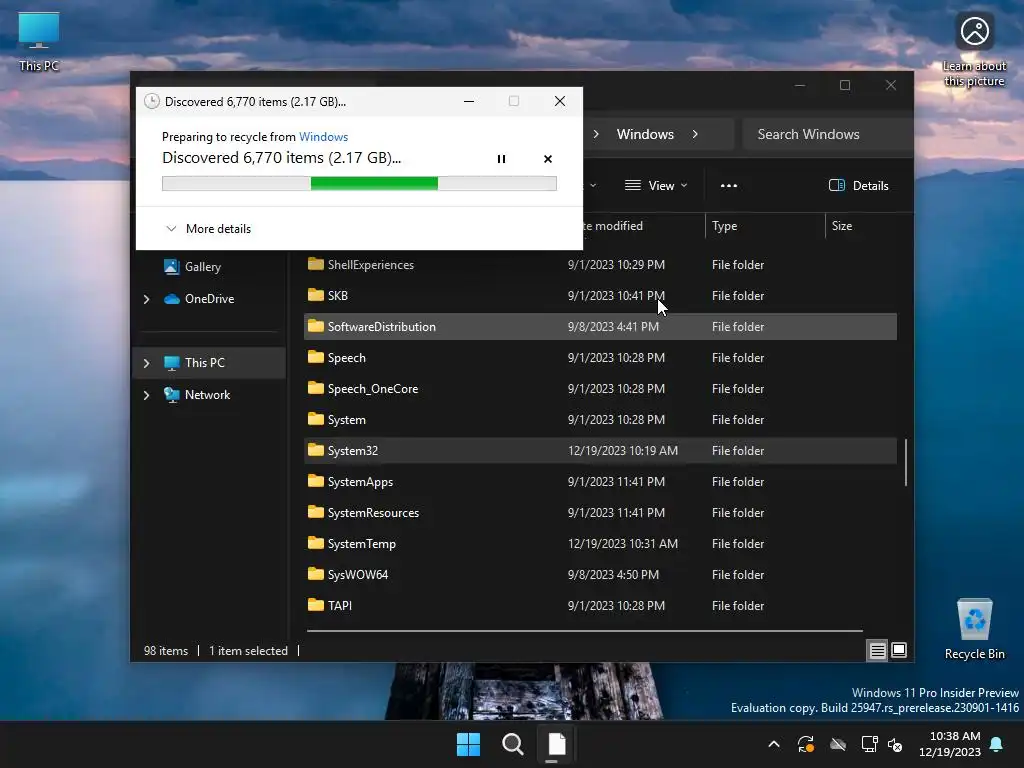
Task: Click the green progress bar
Action: pos(374,184)
